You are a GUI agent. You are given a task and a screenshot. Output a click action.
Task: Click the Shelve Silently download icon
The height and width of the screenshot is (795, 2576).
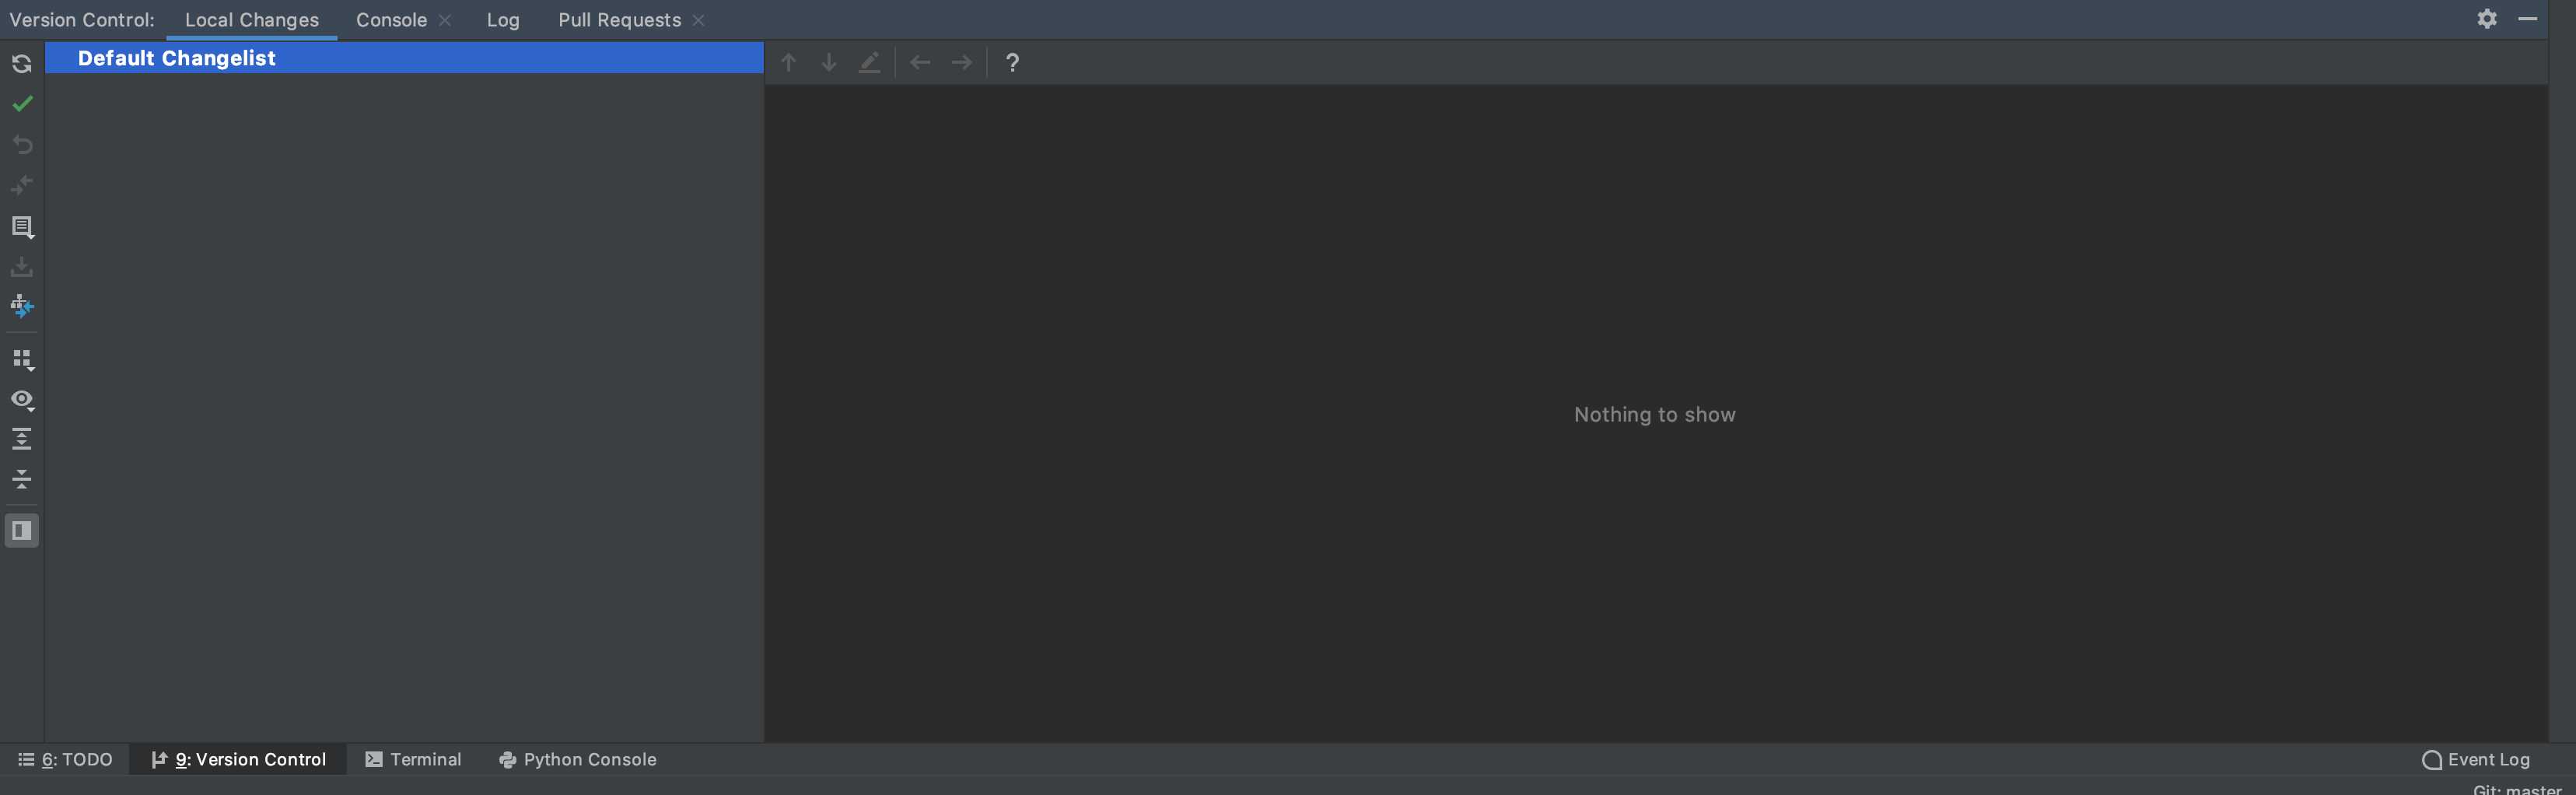[x=22, y=267]
